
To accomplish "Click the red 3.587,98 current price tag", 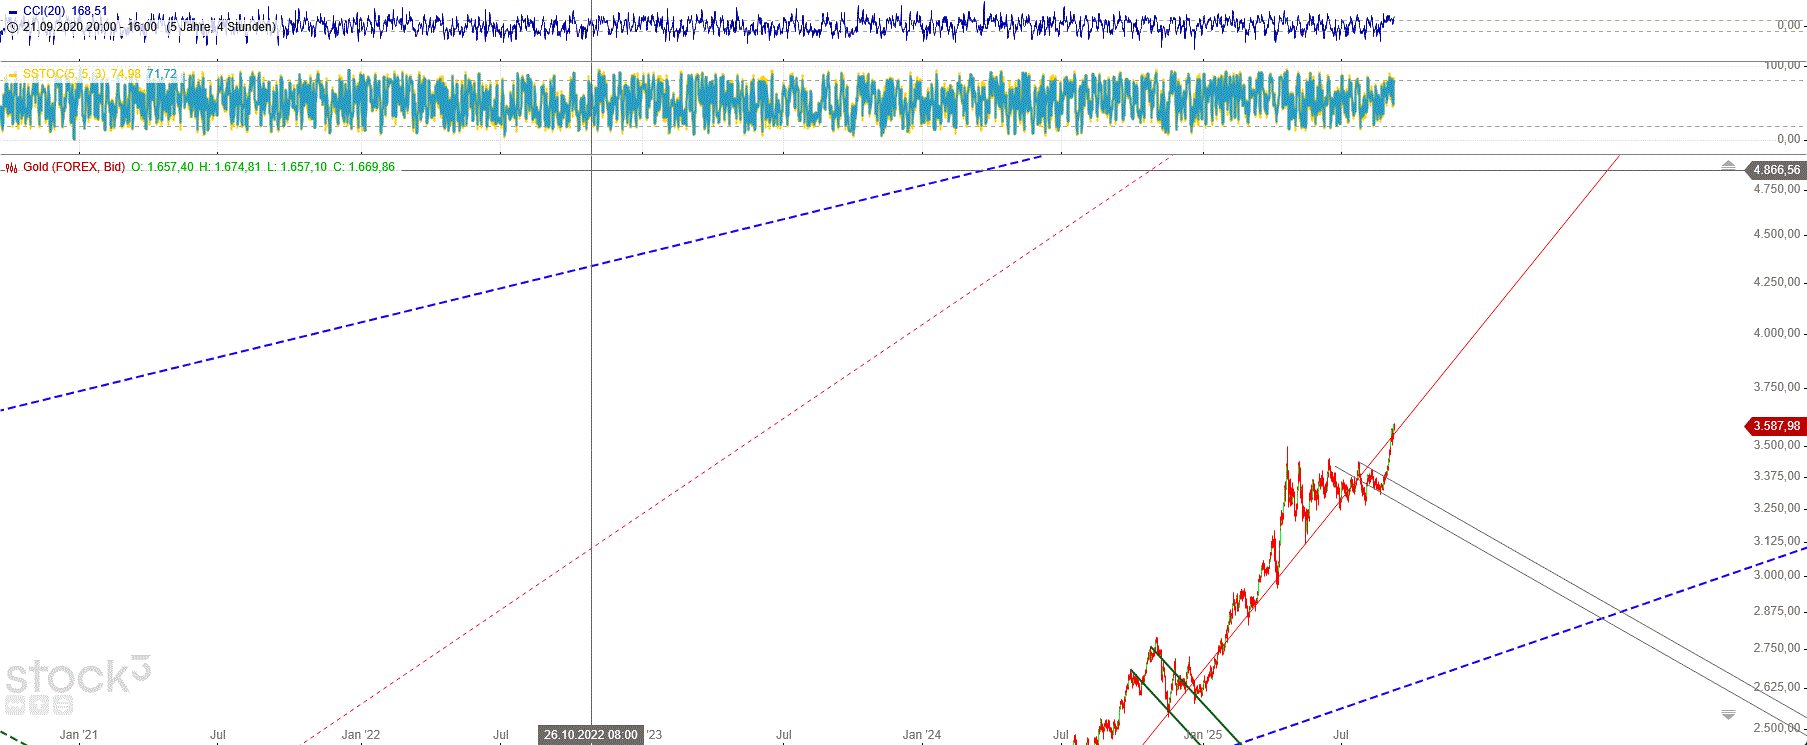I will click(1775, 426).
